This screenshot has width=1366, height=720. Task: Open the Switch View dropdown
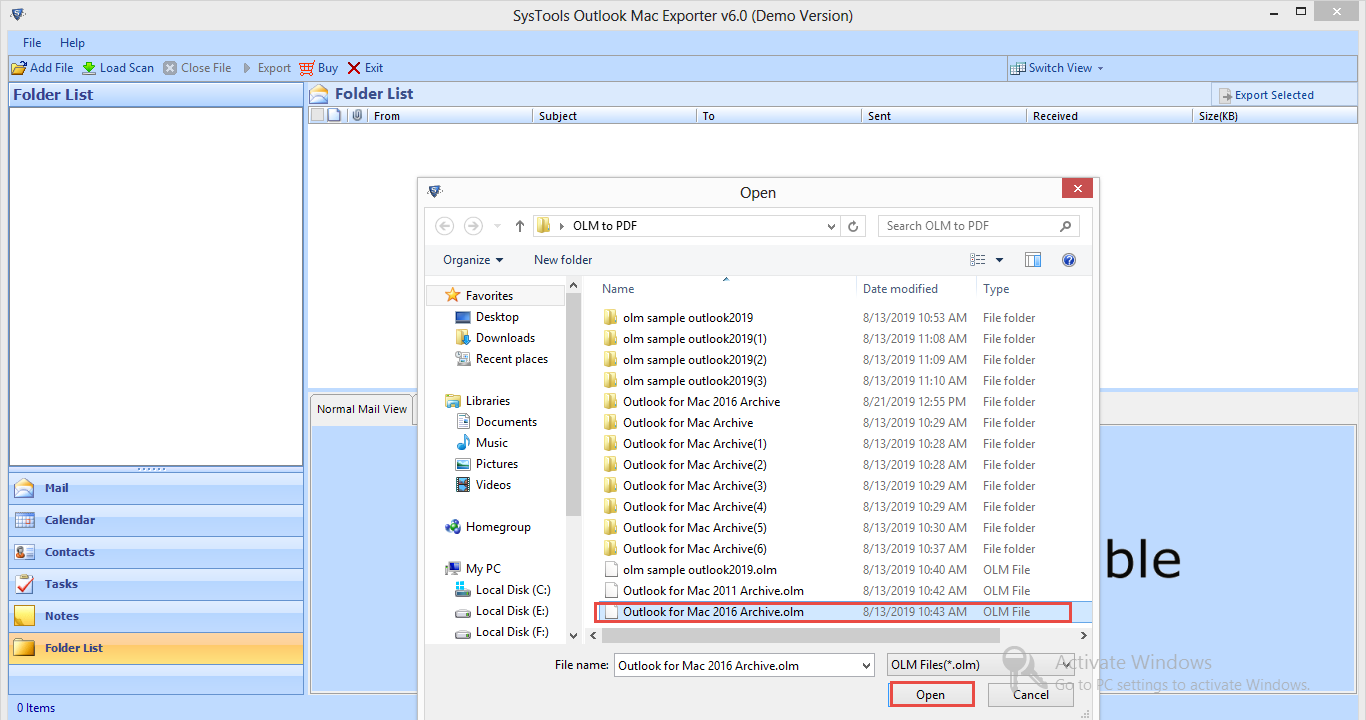point(1058,68)
